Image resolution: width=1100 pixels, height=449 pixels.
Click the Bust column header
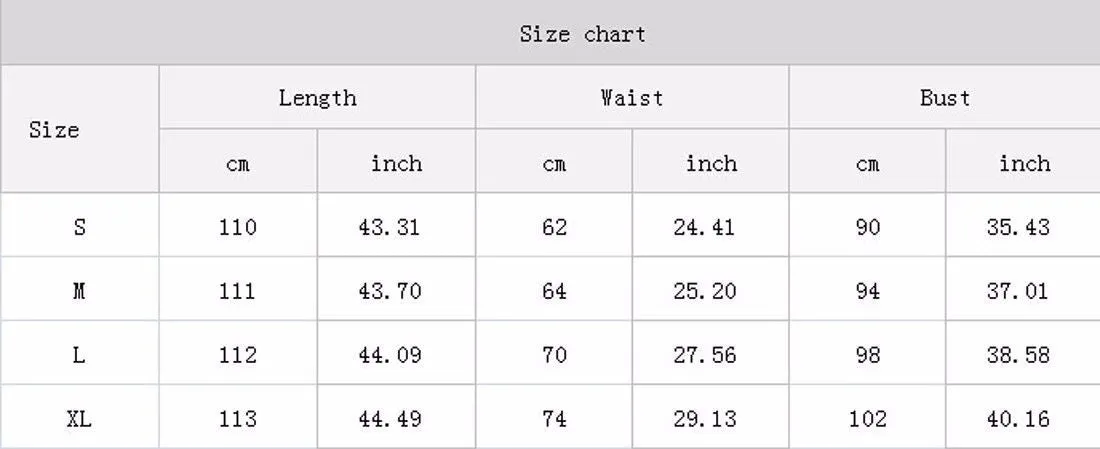(x=945, y=98)
